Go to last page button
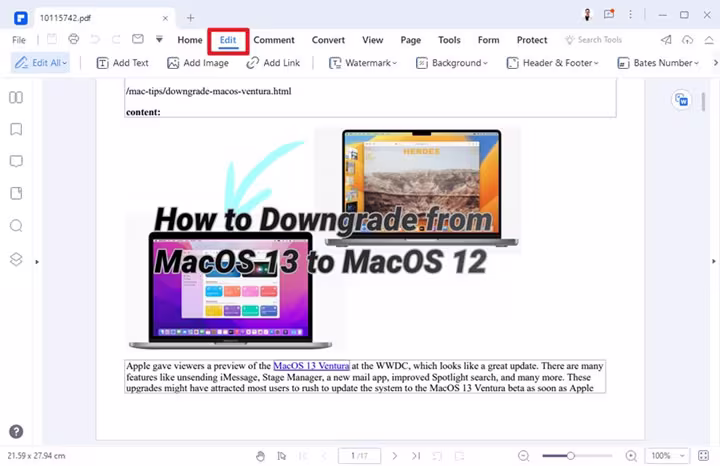This screenshot has height=466, width=720. [x=416, y=456]
